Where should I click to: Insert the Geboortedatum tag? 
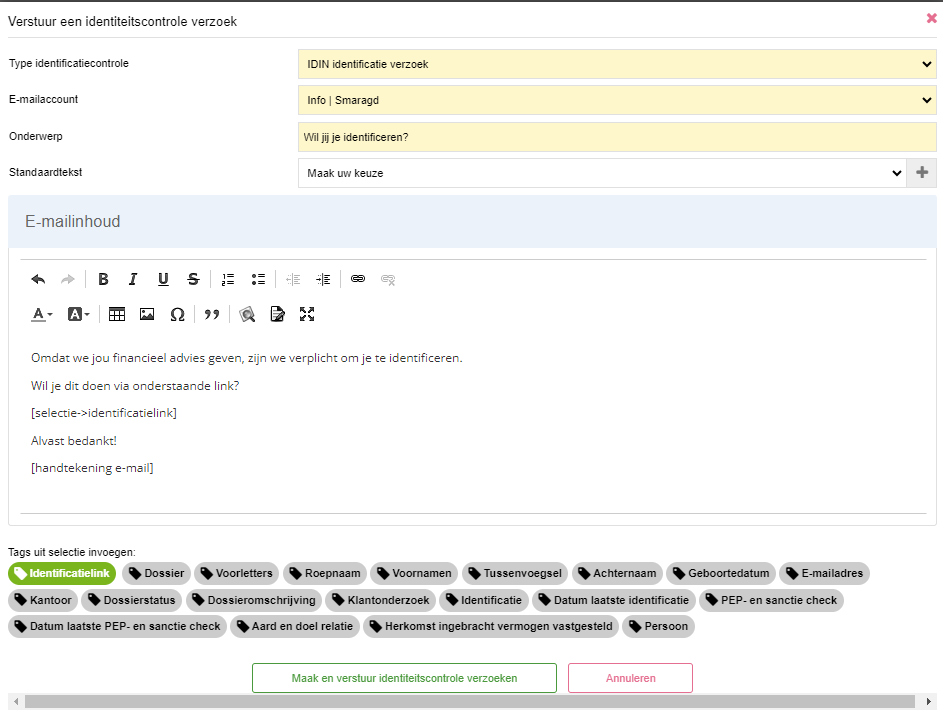[x=721, y=574]
